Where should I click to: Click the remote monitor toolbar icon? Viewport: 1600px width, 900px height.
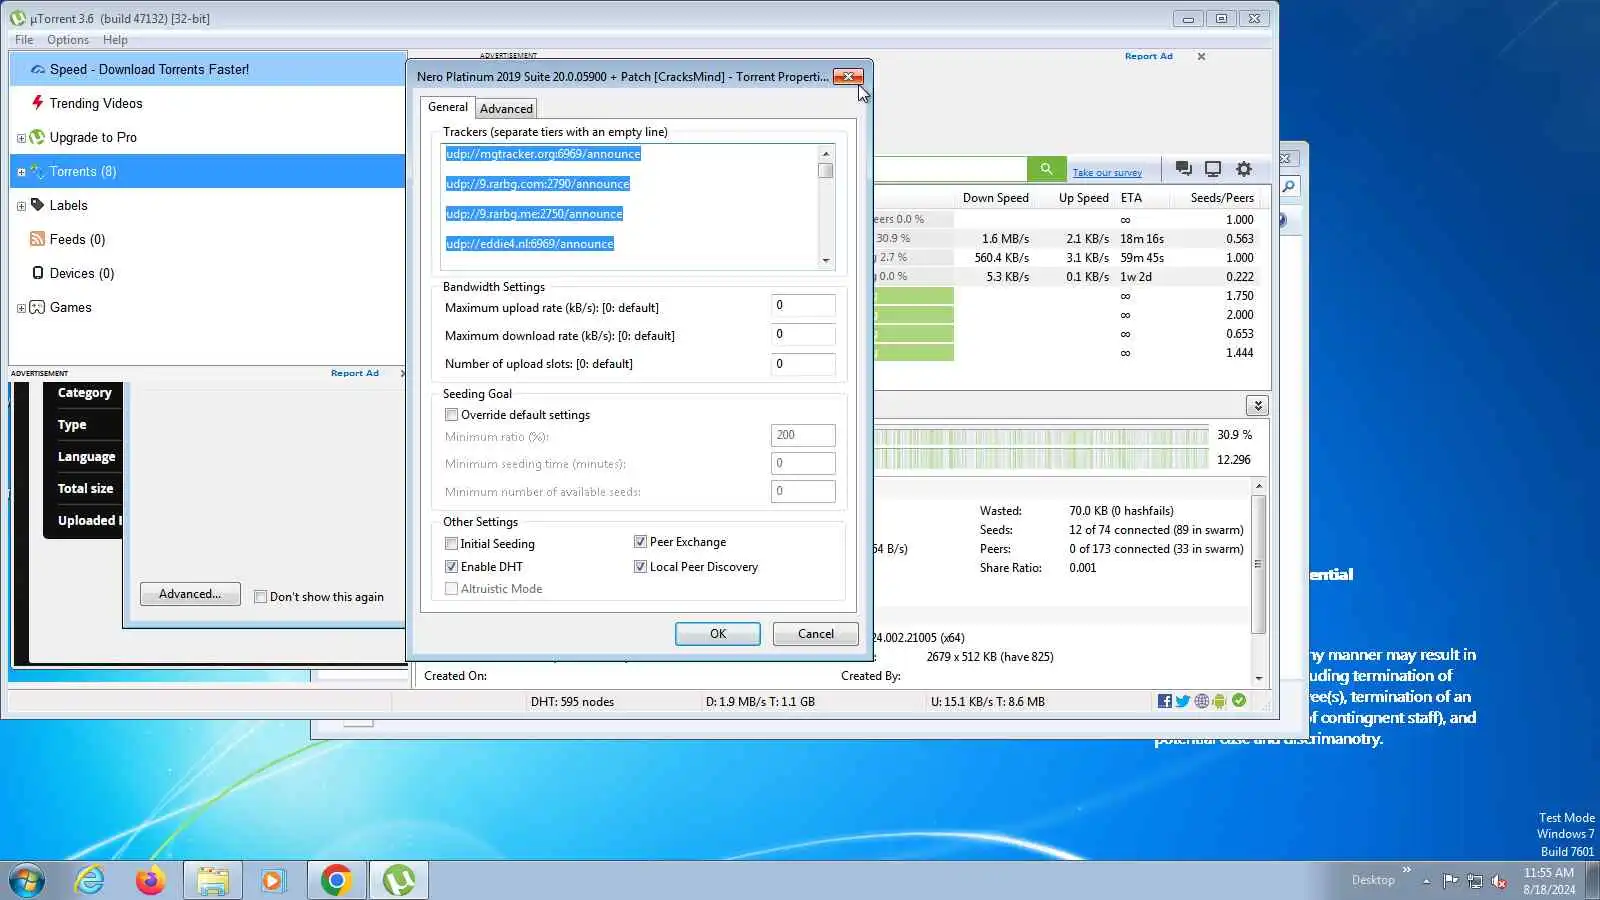(1213, 169)
